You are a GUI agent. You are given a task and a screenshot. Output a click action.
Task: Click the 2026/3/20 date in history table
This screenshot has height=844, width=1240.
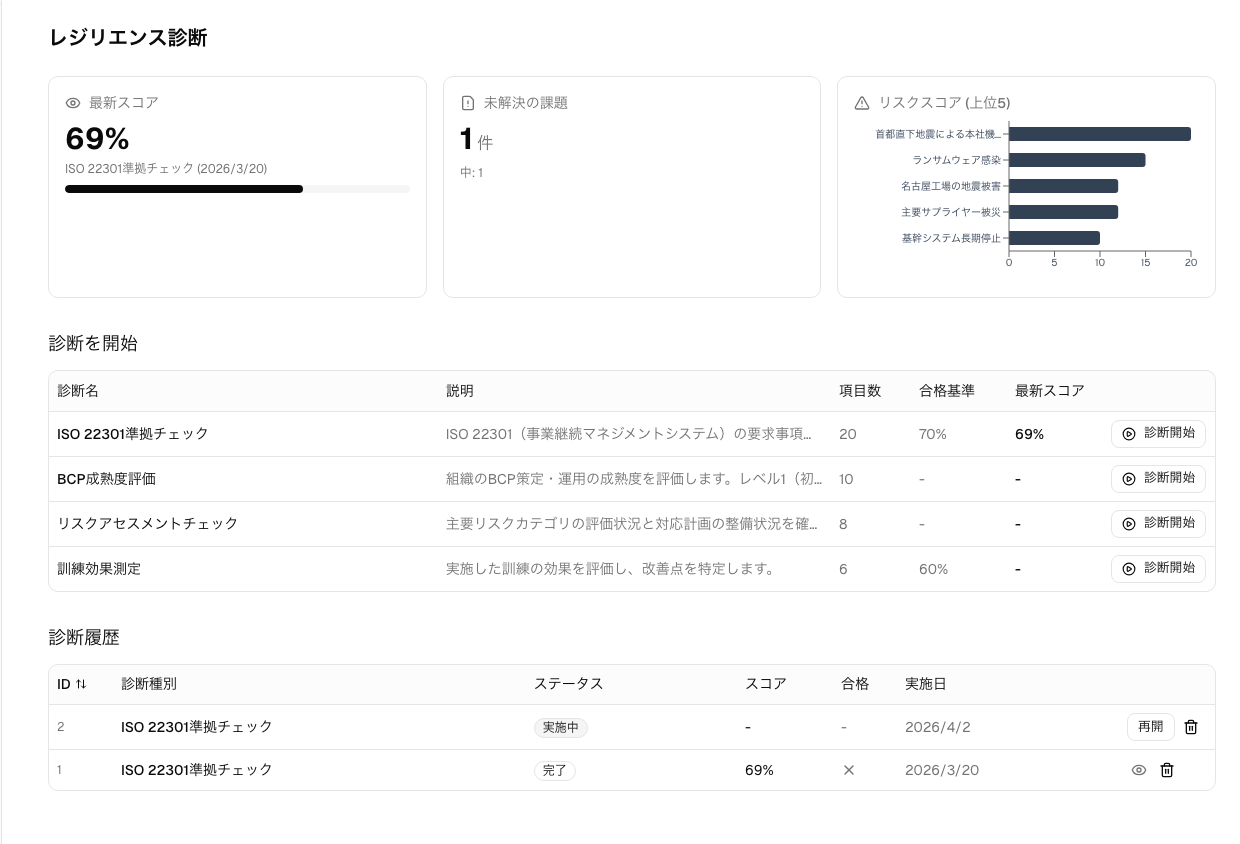[942, 770]
